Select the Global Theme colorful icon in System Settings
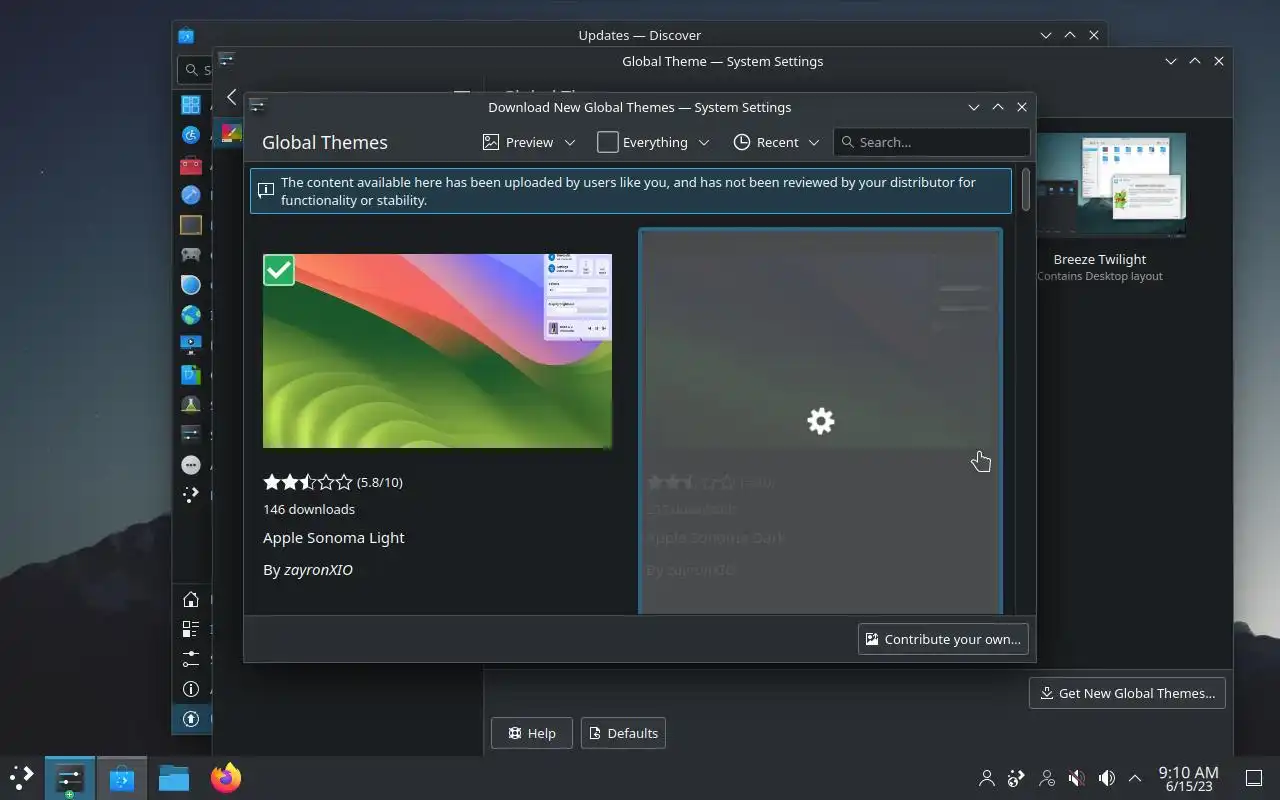This screenshot has height=800, width=1280. (x=232, y=133)
